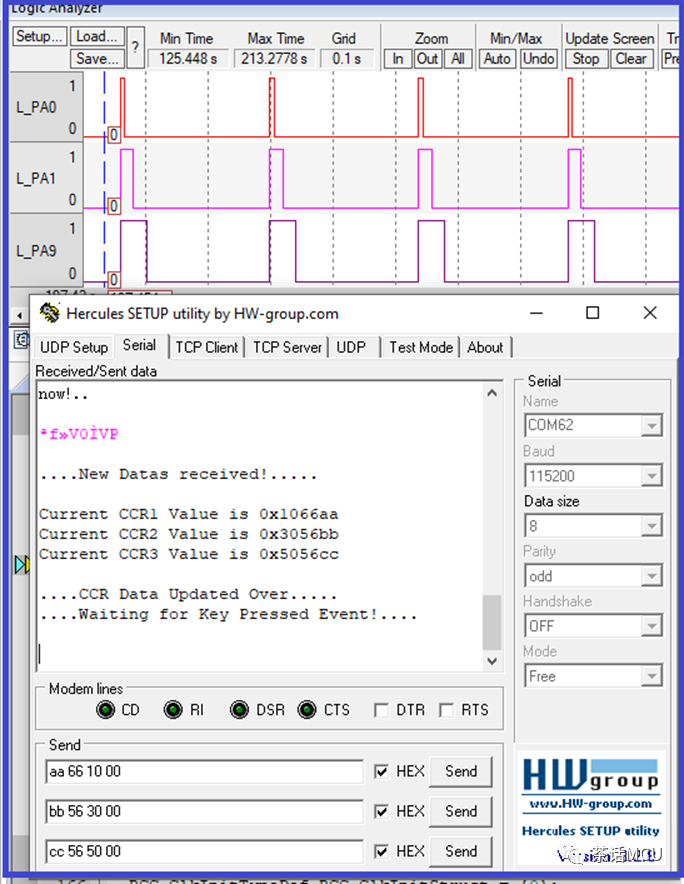Image resolution: width=684 pixels, height=884 pixels.
Task: Toggle HEX checkbox for 'cc 56 50 00'
Action: pos(381,851)
